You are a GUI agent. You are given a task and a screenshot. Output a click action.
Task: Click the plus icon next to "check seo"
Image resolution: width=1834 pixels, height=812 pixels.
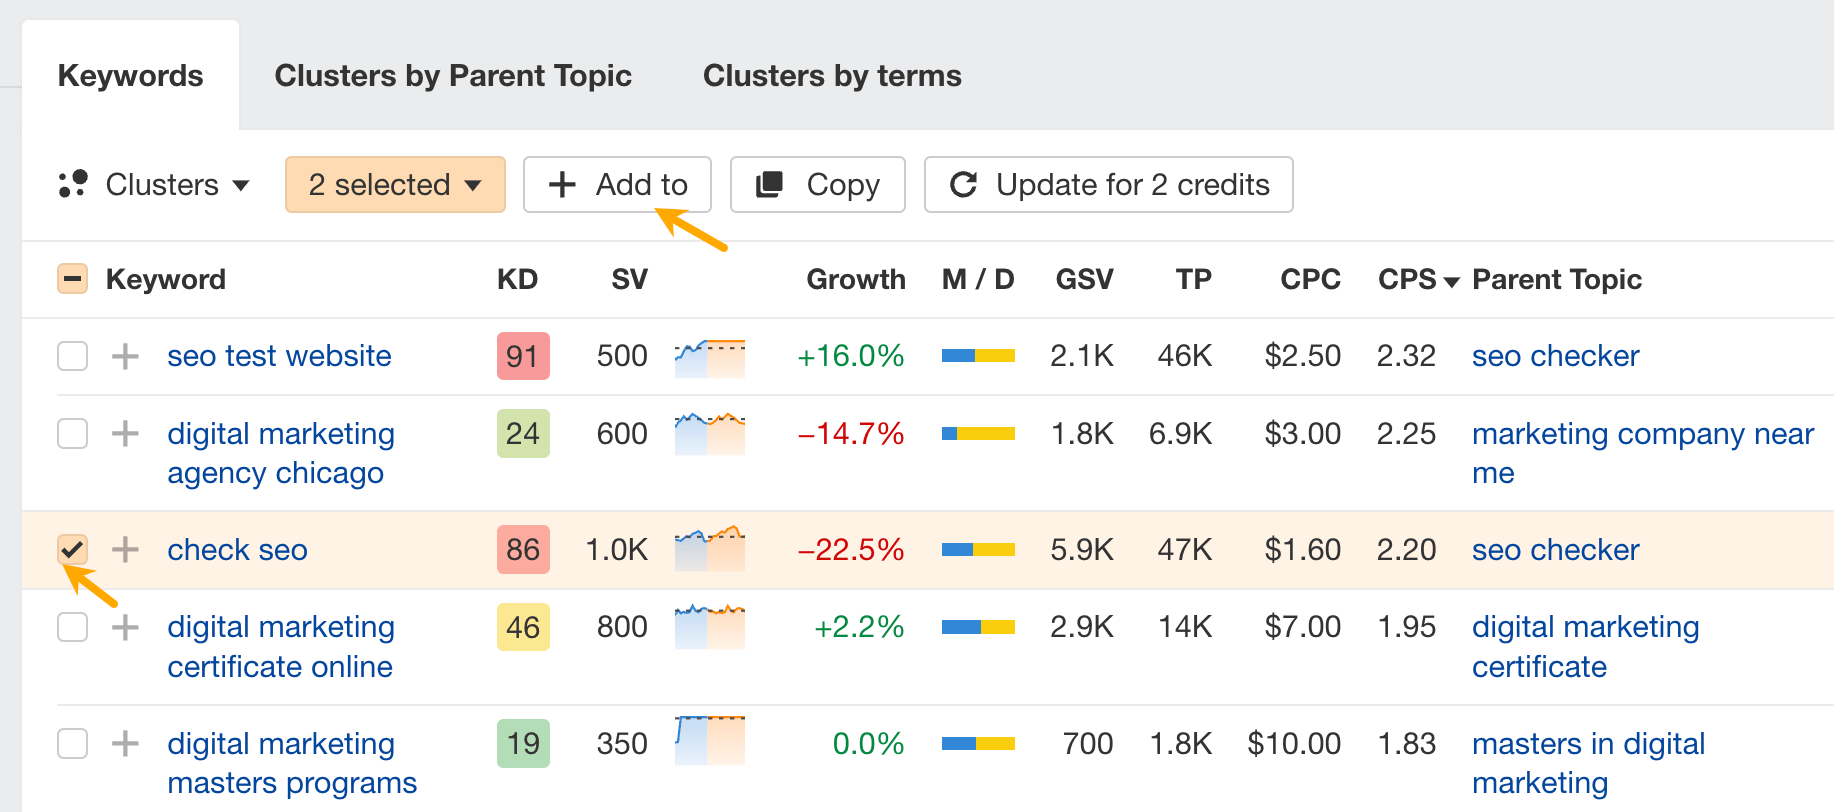pyautogui.click(x=124, y=549)
